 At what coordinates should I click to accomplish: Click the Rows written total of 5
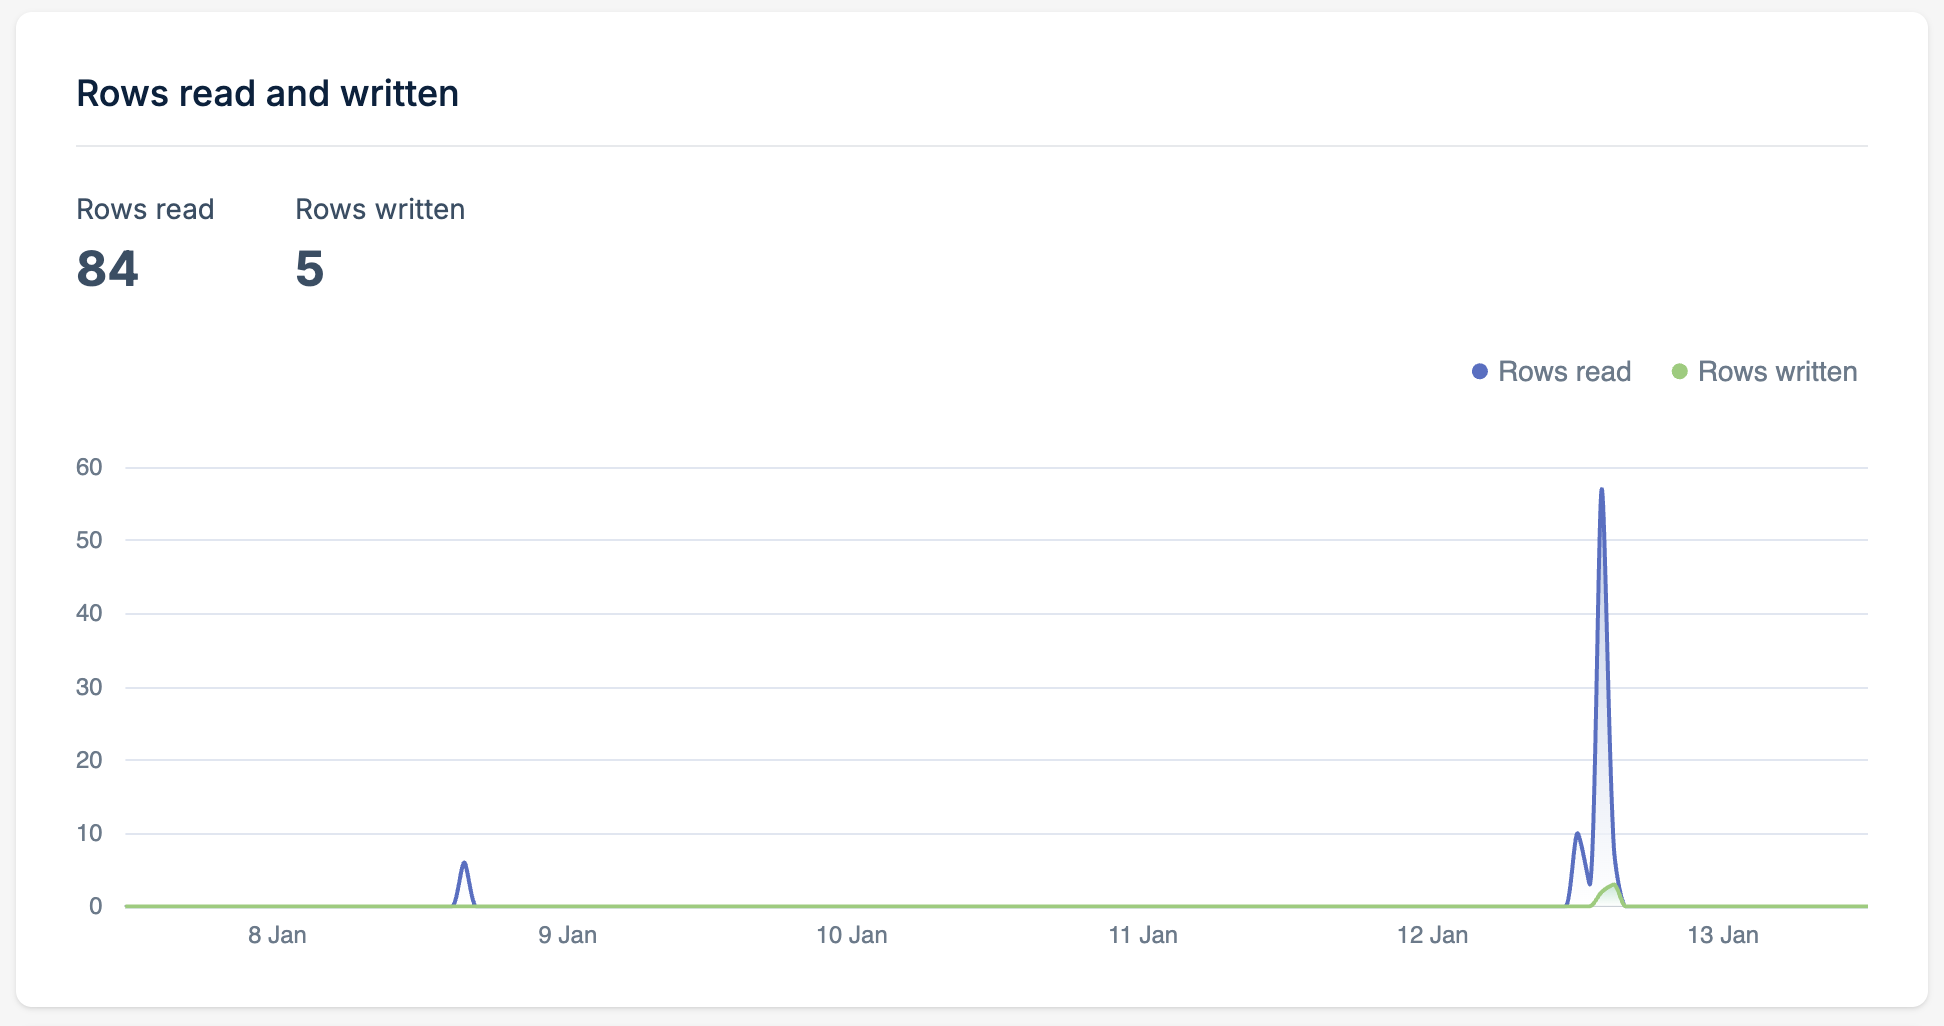click(310, 269)
